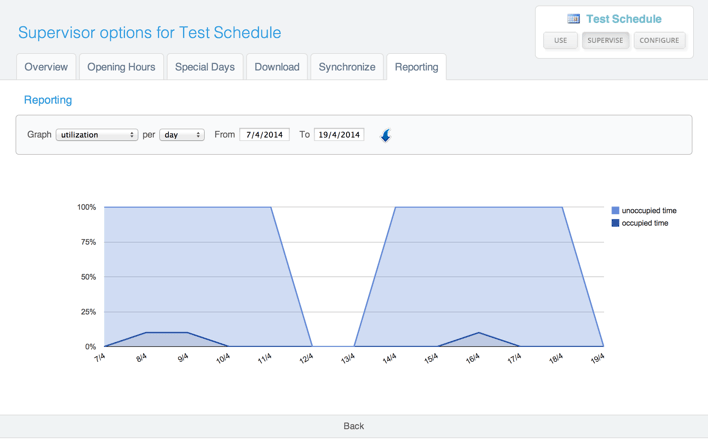Click the 16/4 occupied peak on chart
Image resolution: width=708 pixels, height=444 pixels.
(x=479, y=333)
